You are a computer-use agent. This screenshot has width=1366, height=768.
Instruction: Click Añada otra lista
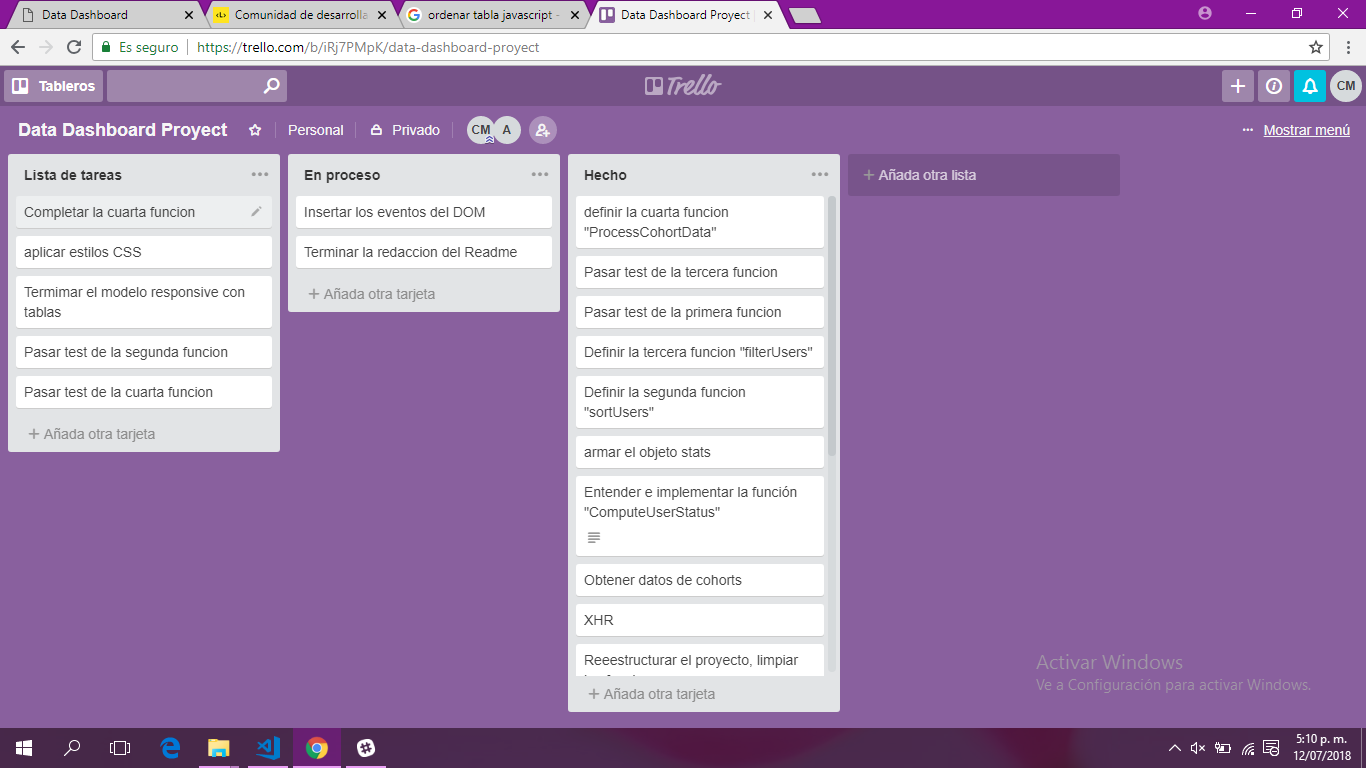(x=984, y=175)
